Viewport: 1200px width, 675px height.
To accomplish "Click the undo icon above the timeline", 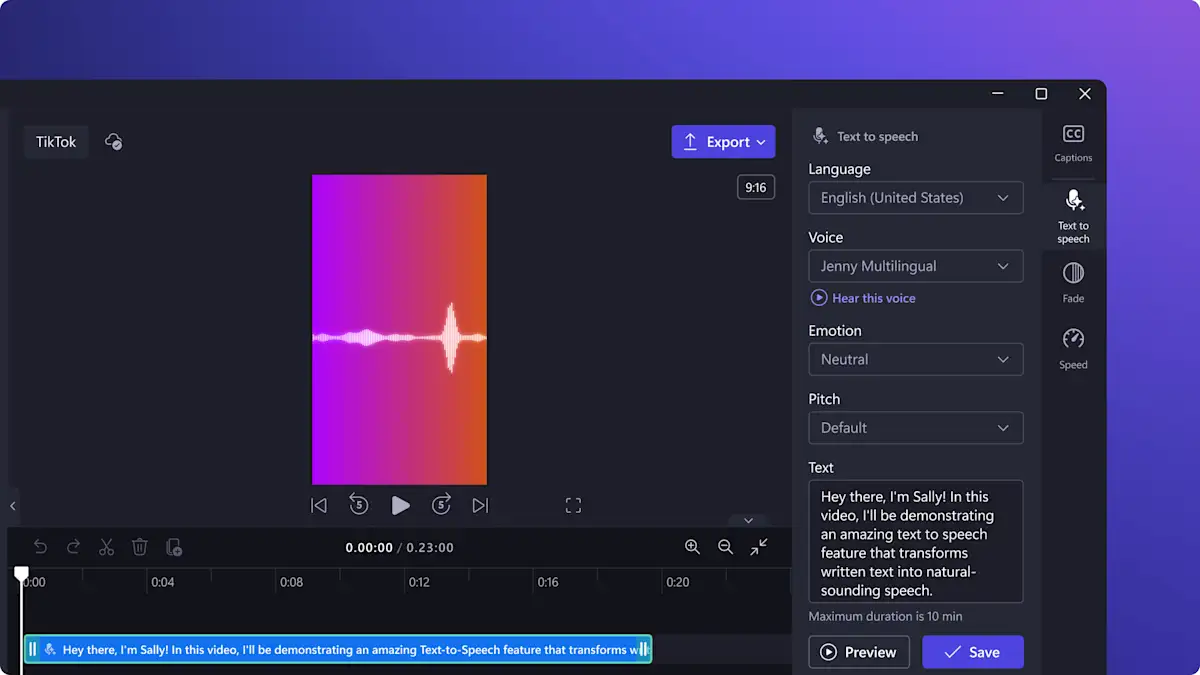I will click(40, 547).
